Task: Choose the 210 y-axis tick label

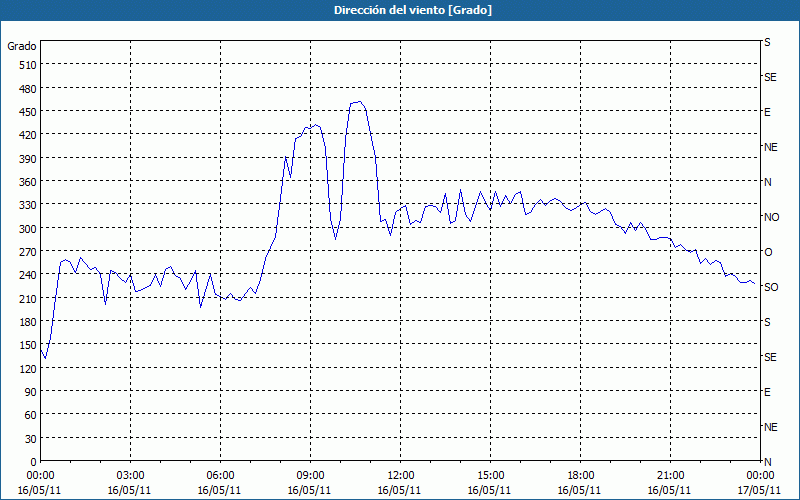Action: tap(28, 299)
